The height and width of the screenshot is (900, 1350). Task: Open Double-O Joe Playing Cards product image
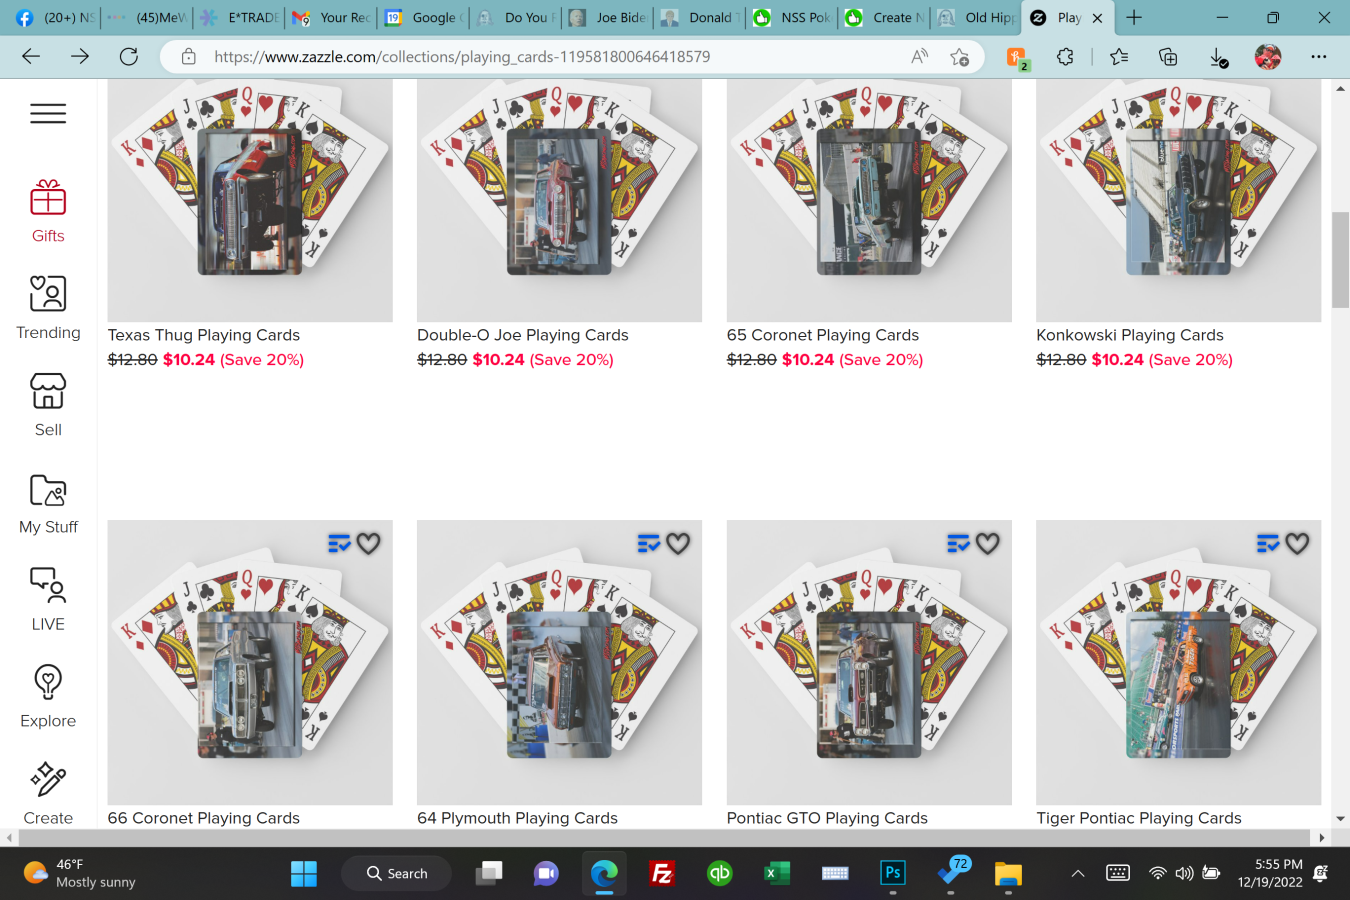coord(559,200)
